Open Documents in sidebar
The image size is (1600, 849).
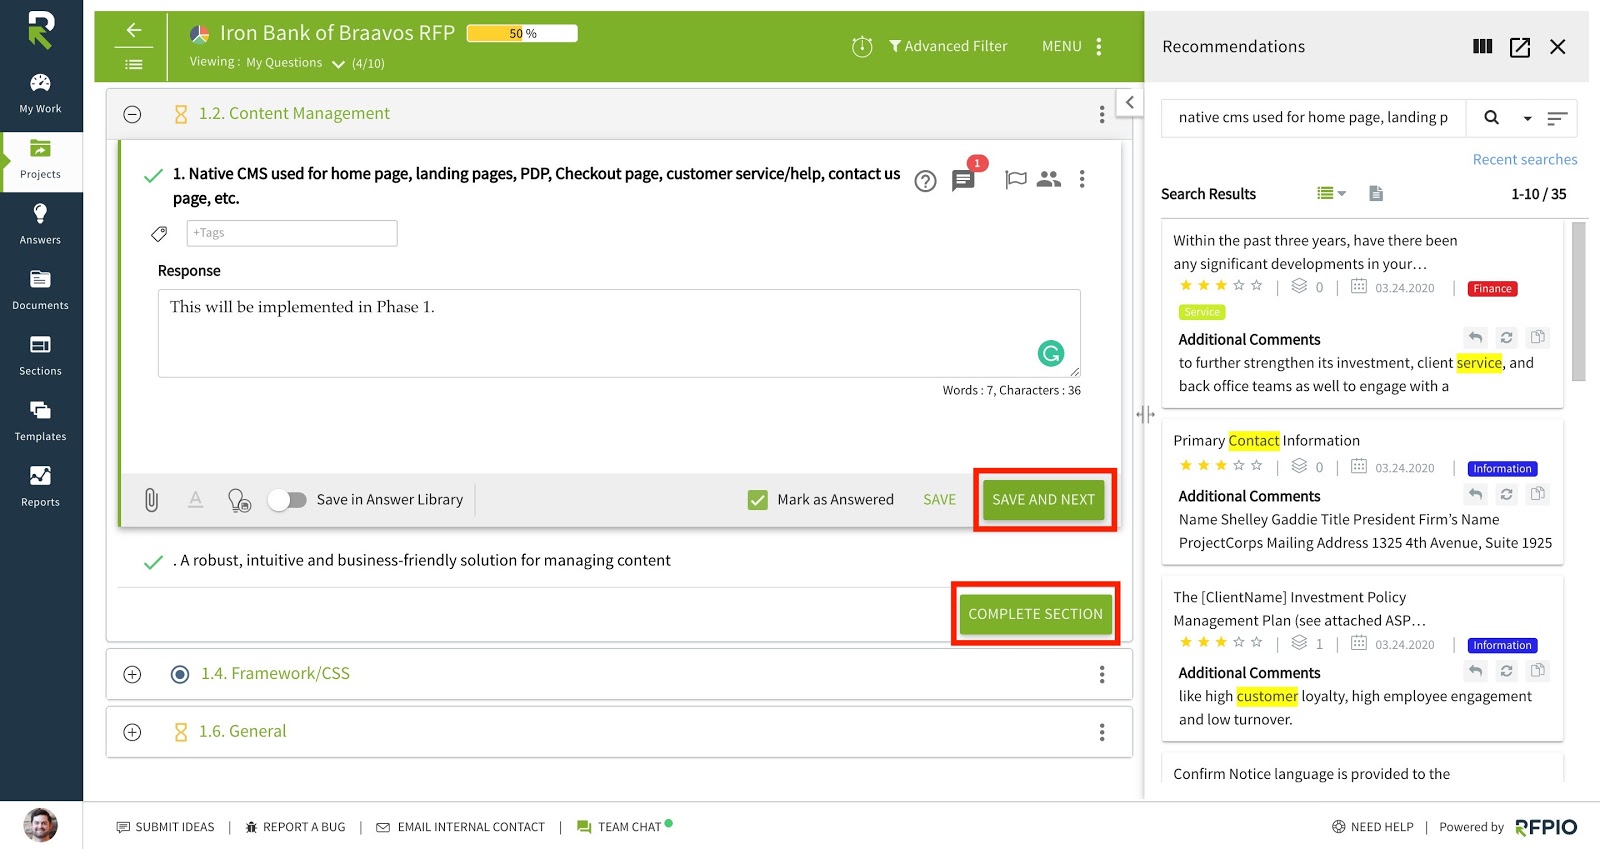click(x=40, y=291)
